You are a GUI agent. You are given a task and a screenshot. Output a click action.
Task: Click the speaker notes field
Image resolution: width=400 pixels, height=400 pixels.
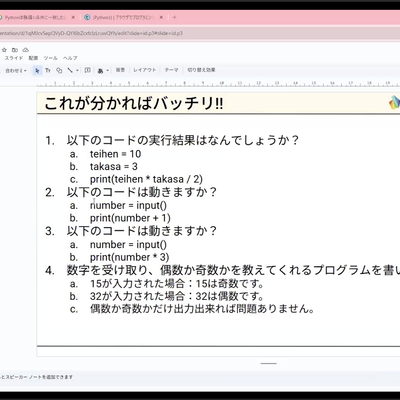pos(200,377)
